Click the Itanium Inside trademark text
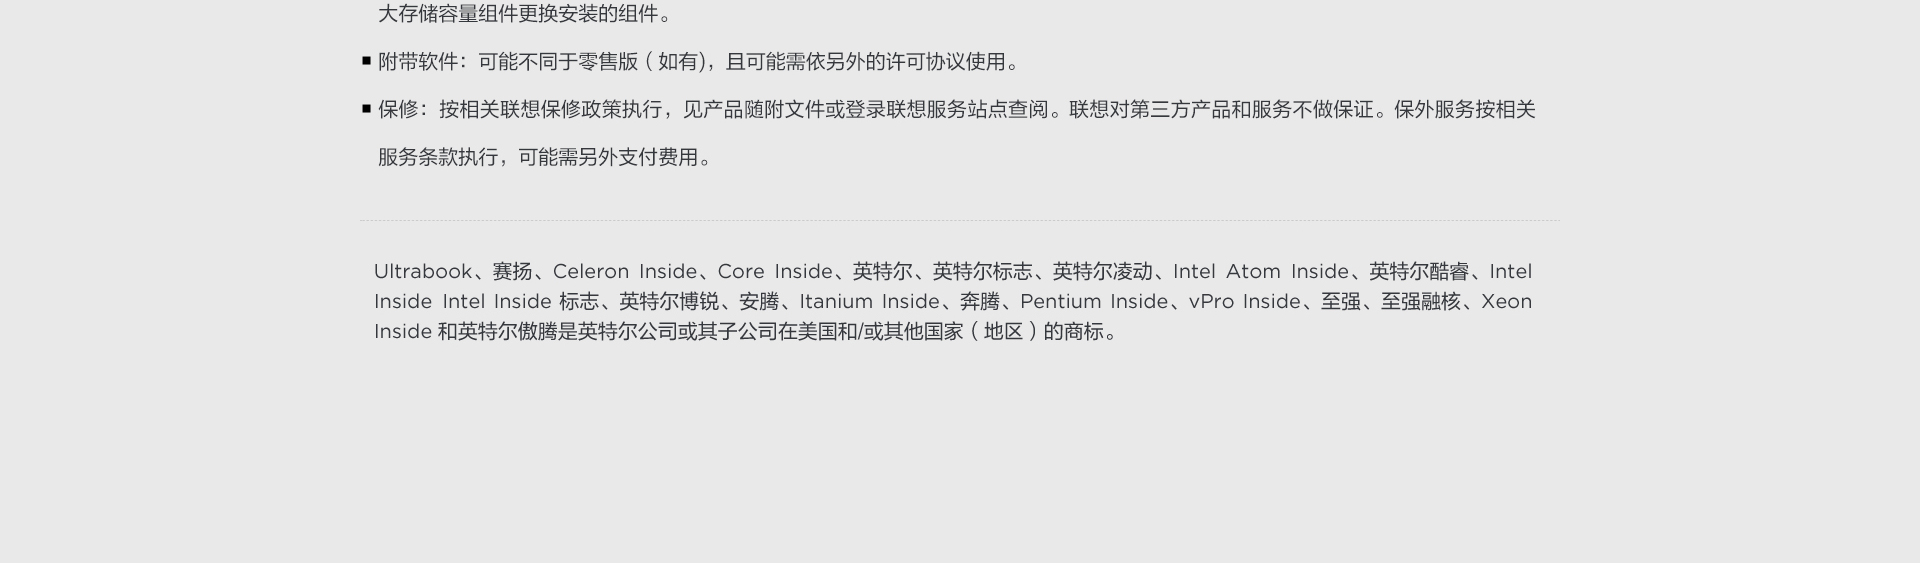The width and height of the screenshot is (1920, 563). [869, 301]
